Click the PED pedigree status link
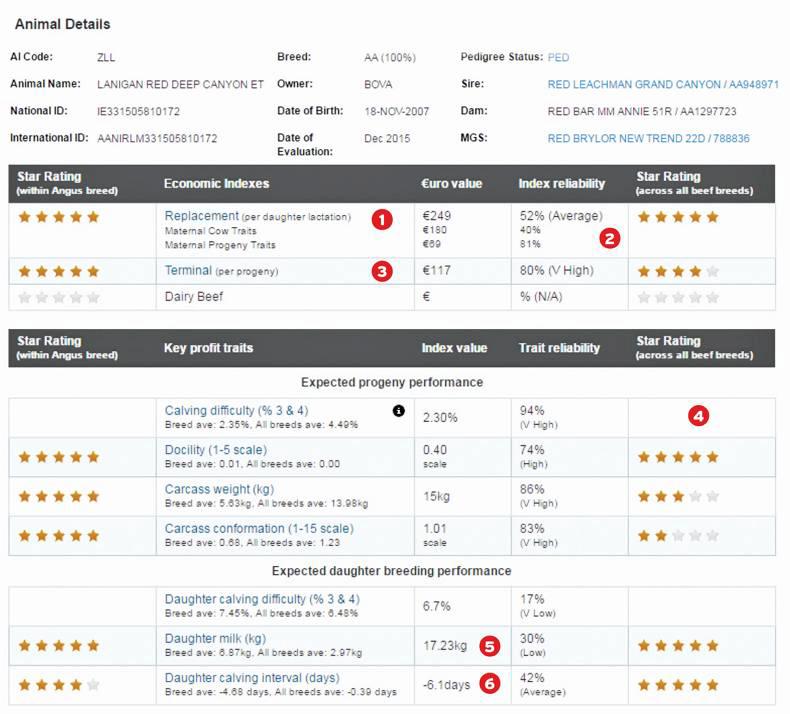The height and width of the screenshot is (714, 790). point(558,57)
